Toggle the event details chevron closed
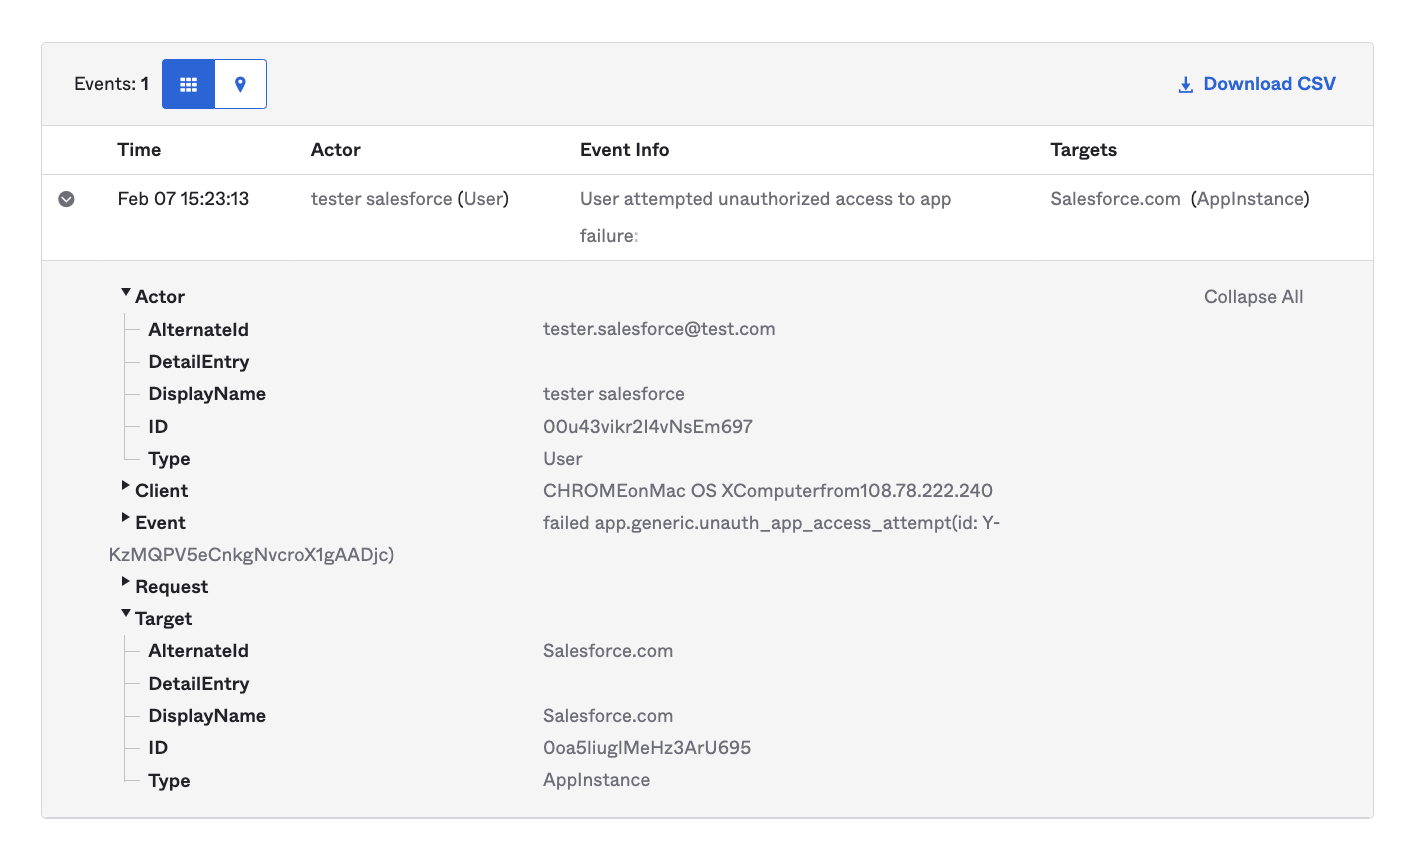The image size is (1406, 866). tap(66, 198)
